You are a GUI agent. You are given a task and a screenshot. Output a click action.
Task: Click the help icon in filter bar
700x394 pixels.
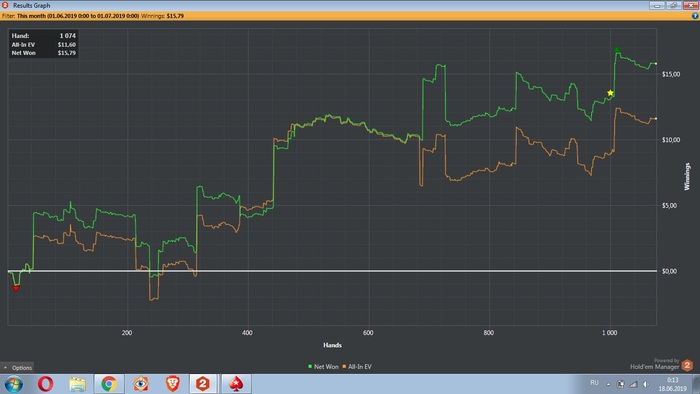coord(695,16)
